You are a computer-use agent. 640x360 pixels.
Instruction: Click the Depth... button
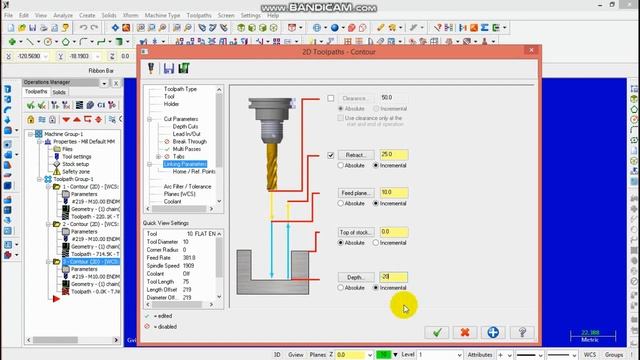pyautogui.click(x=356, y=277)
